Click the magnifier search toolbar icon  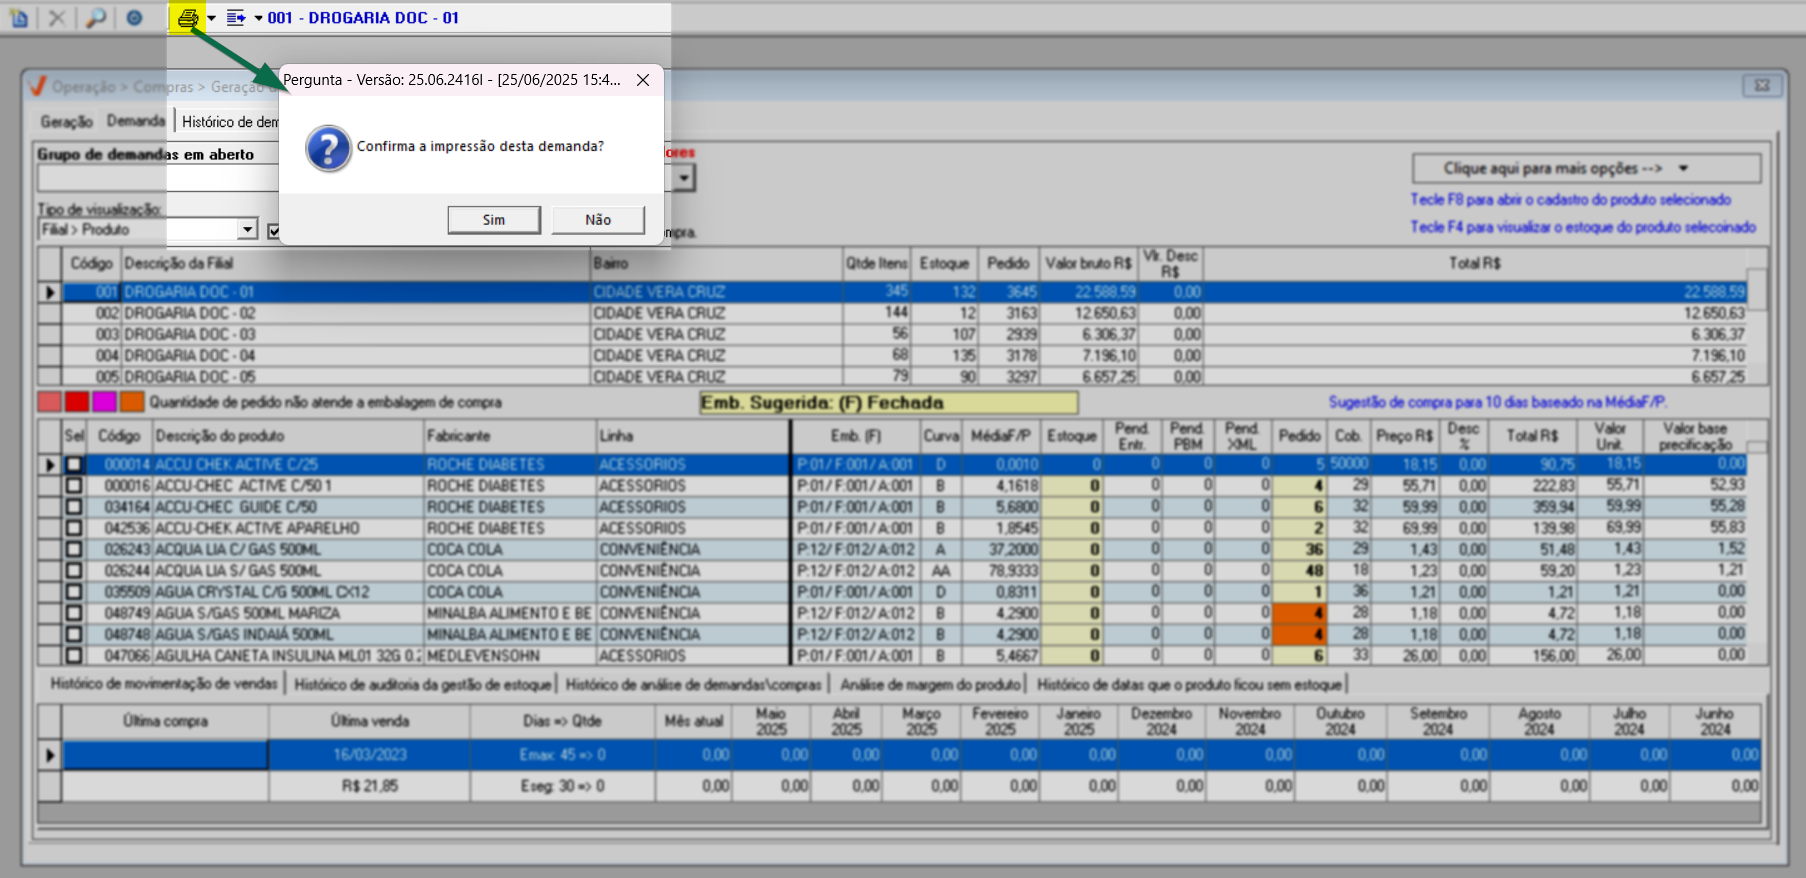[x=96, y=18]
